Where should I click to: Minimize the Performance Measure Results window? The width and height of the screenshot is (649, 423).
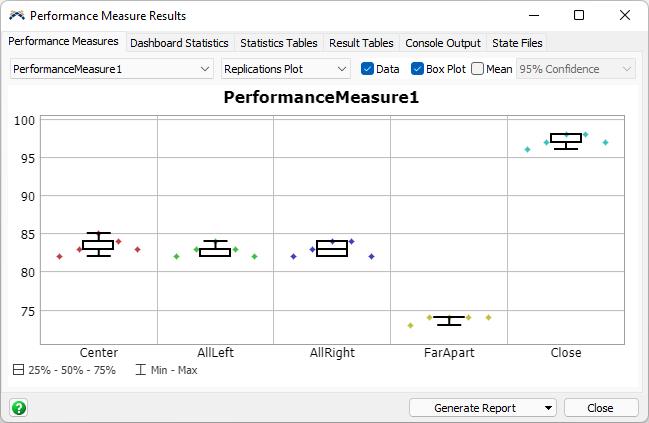coord(533,16)
